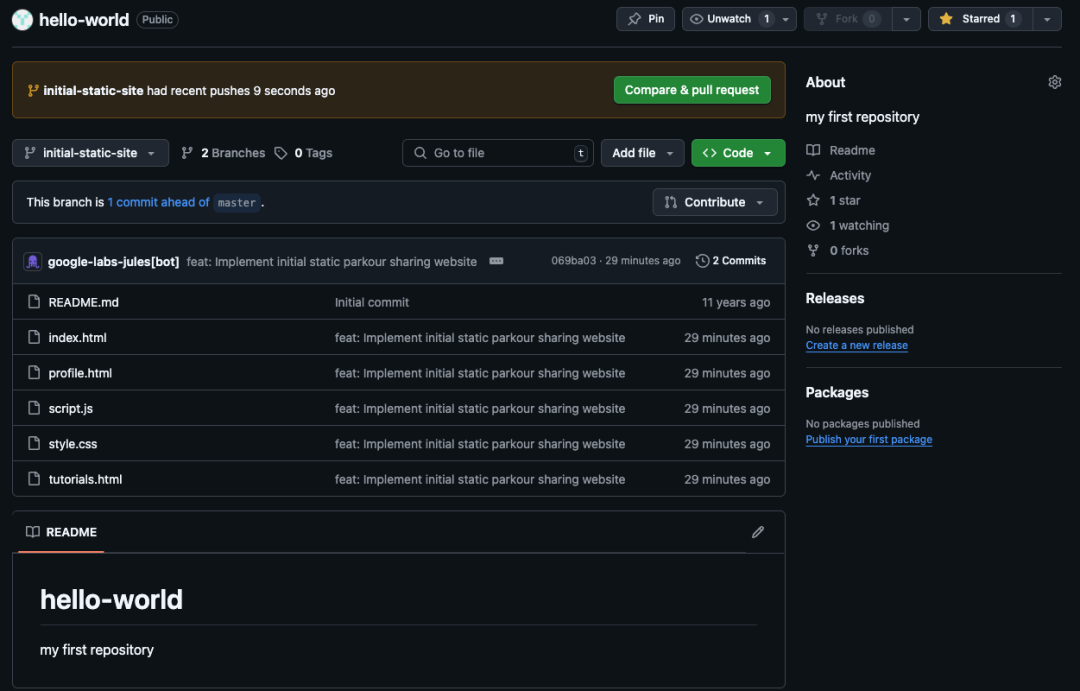Screen dimensions: 1080x691
Task: Open the 0 Tags page
Action: (x=304, y=153)
